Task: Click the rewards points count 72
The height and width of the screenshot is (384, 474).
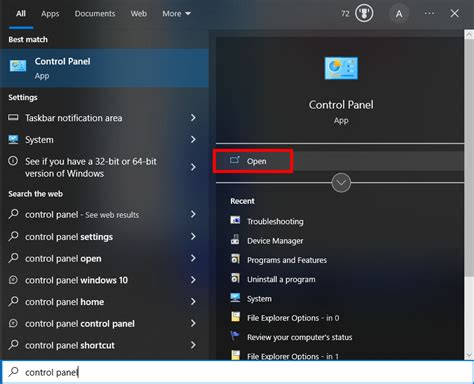Action: [345, 14]
